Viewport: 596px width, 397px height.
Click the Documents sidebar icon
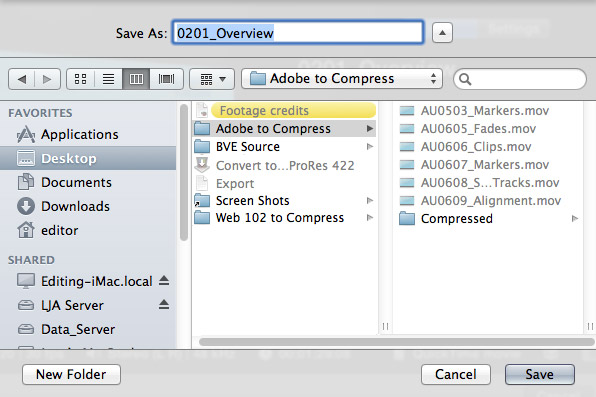click(26, 182)
